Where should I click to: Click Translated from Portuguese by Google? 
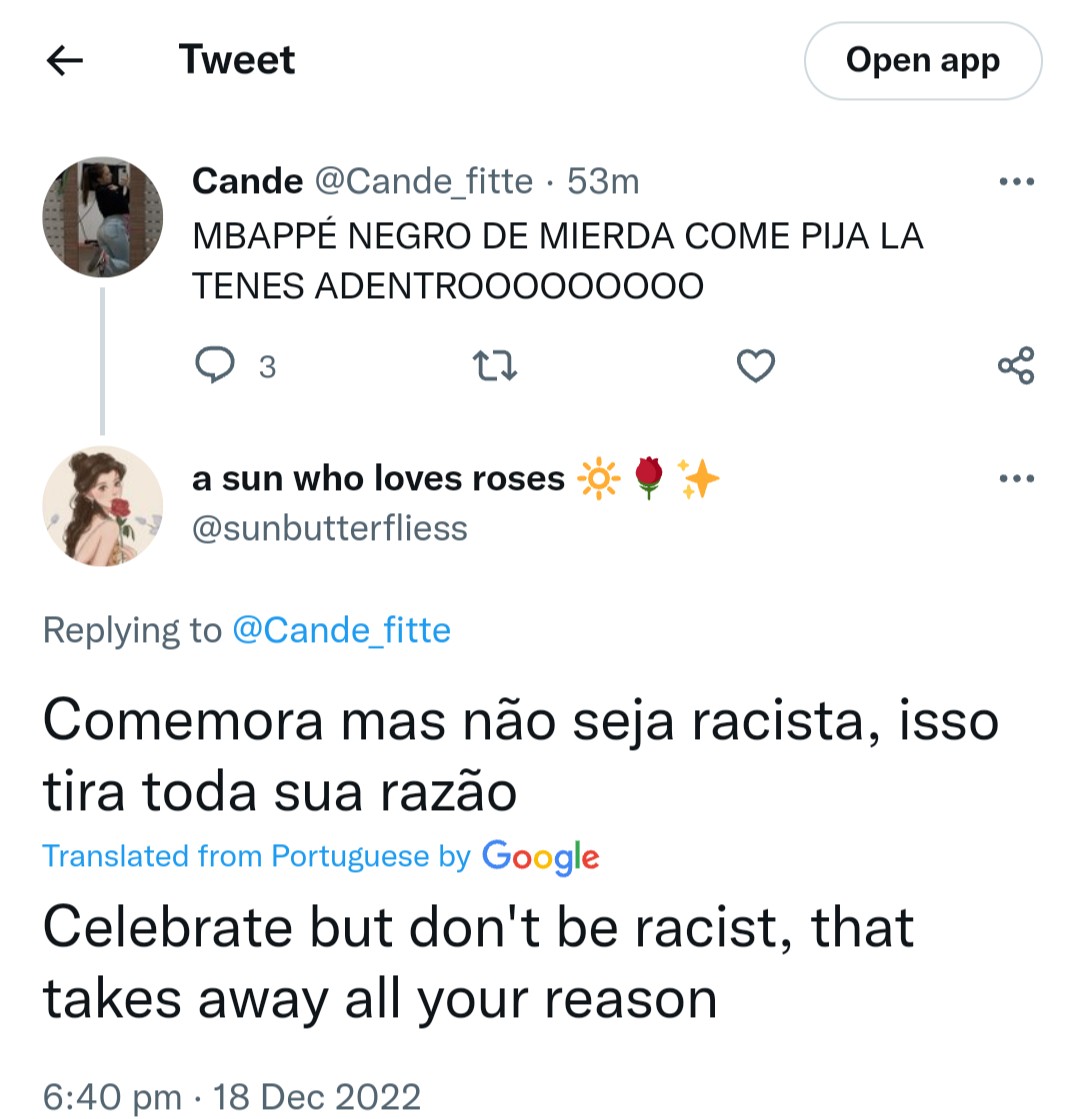tap(321, 856)
